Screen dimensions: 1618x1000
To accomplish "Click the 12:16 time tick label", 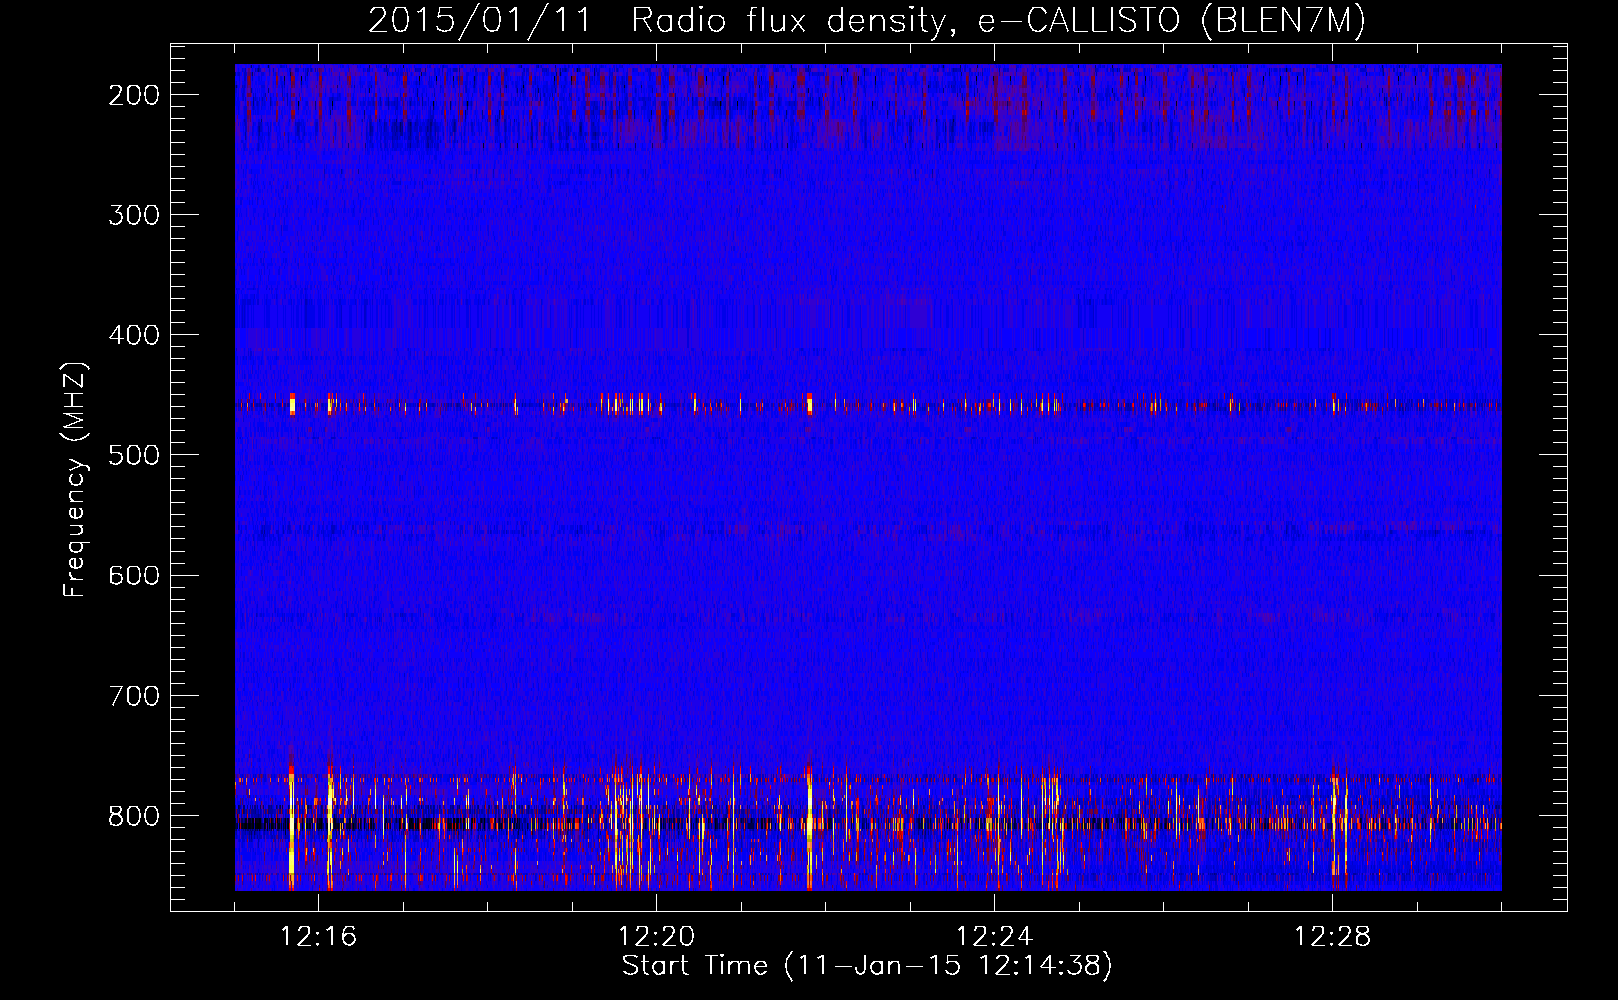I will click(x=319, y=937).
